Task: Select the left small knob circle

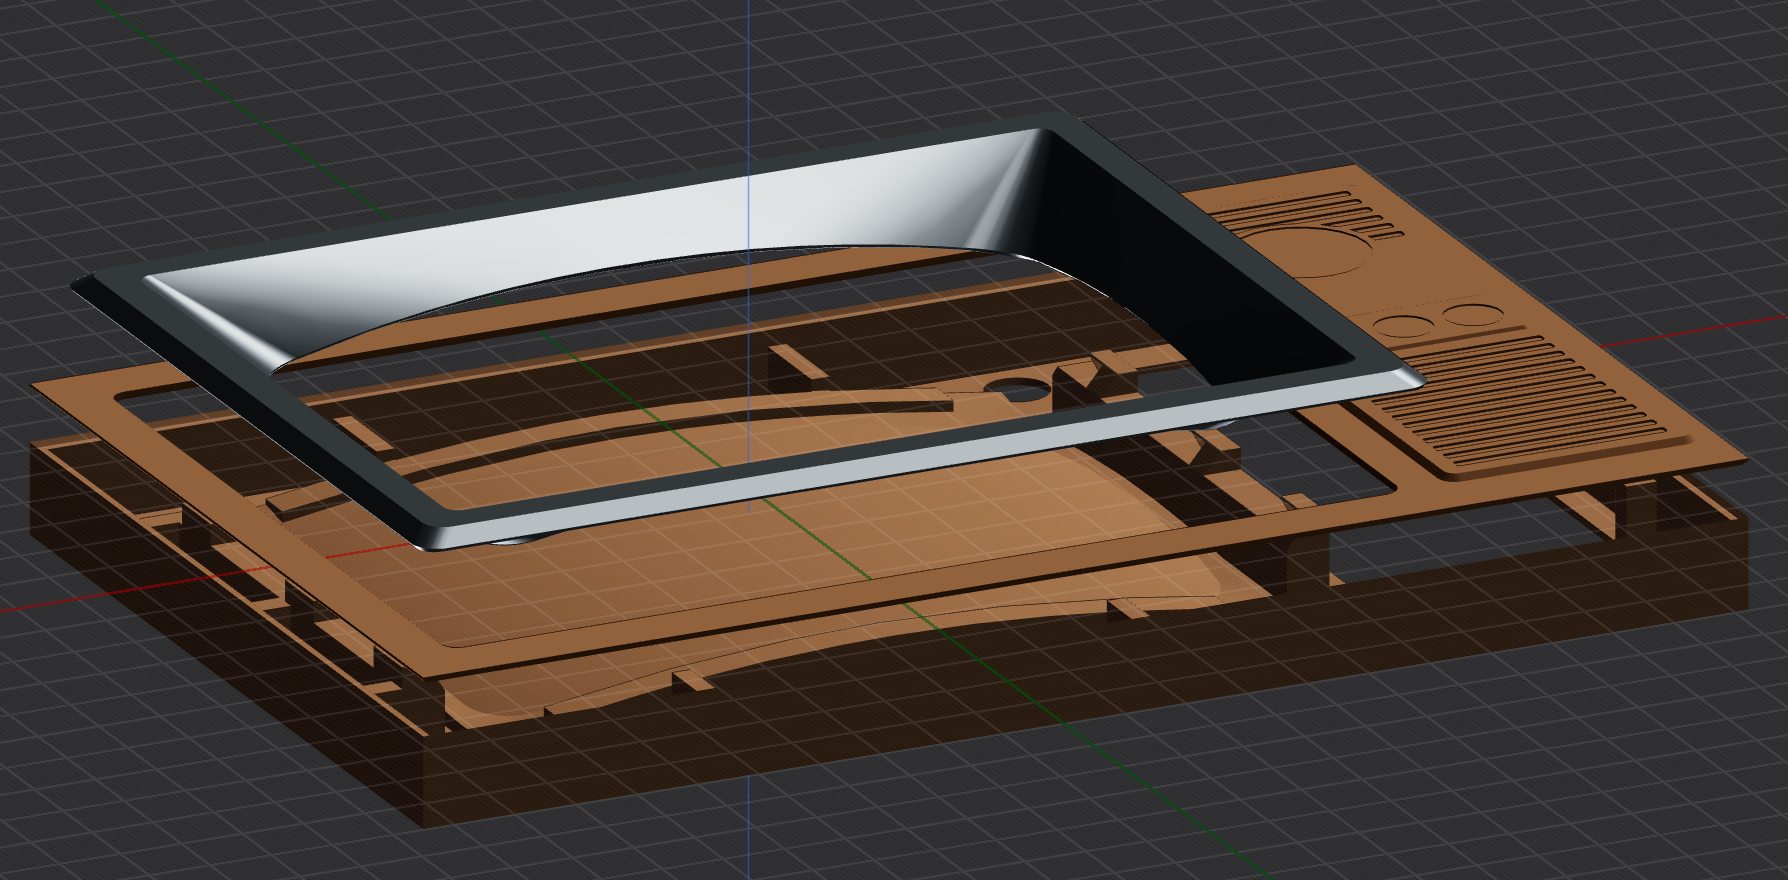Action: 1404,324
